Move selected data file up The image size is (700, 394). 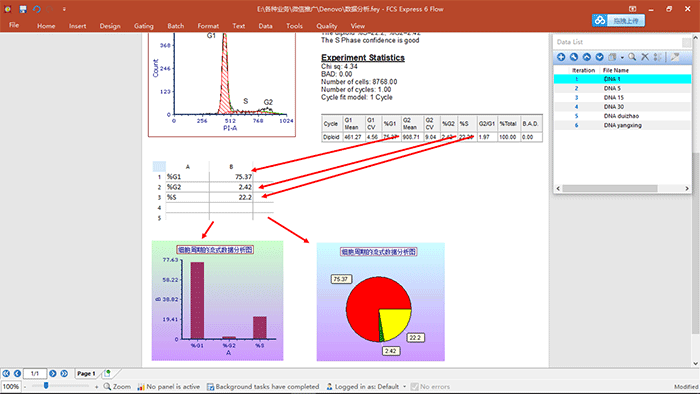(587, 57)
